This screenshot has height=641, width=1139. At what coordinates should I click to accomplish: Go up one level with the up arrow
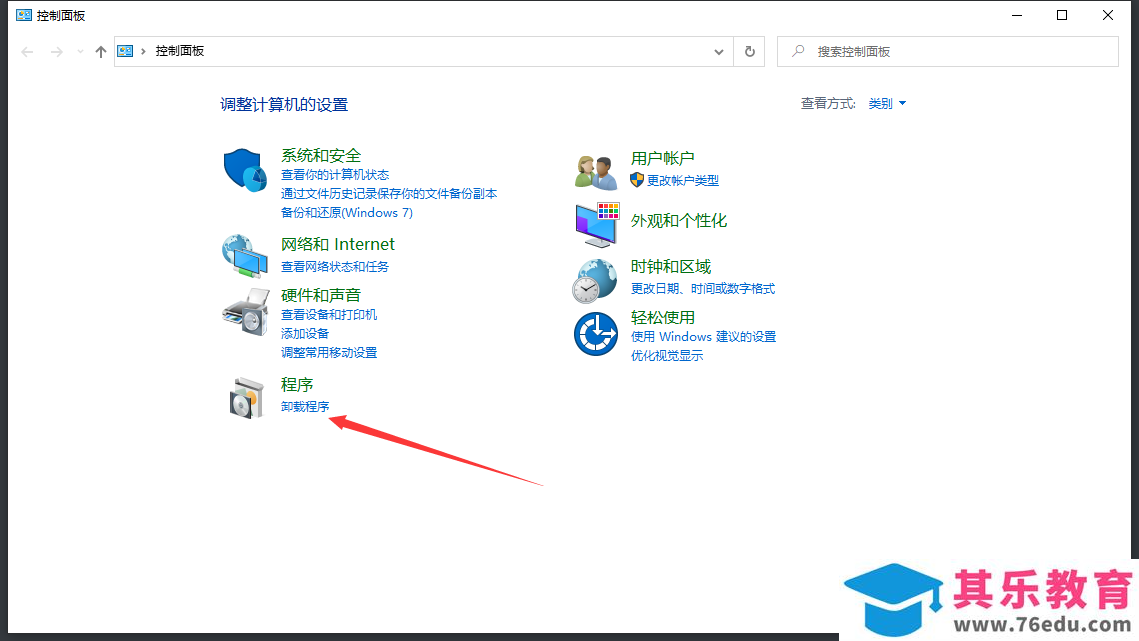coord(101,52)
